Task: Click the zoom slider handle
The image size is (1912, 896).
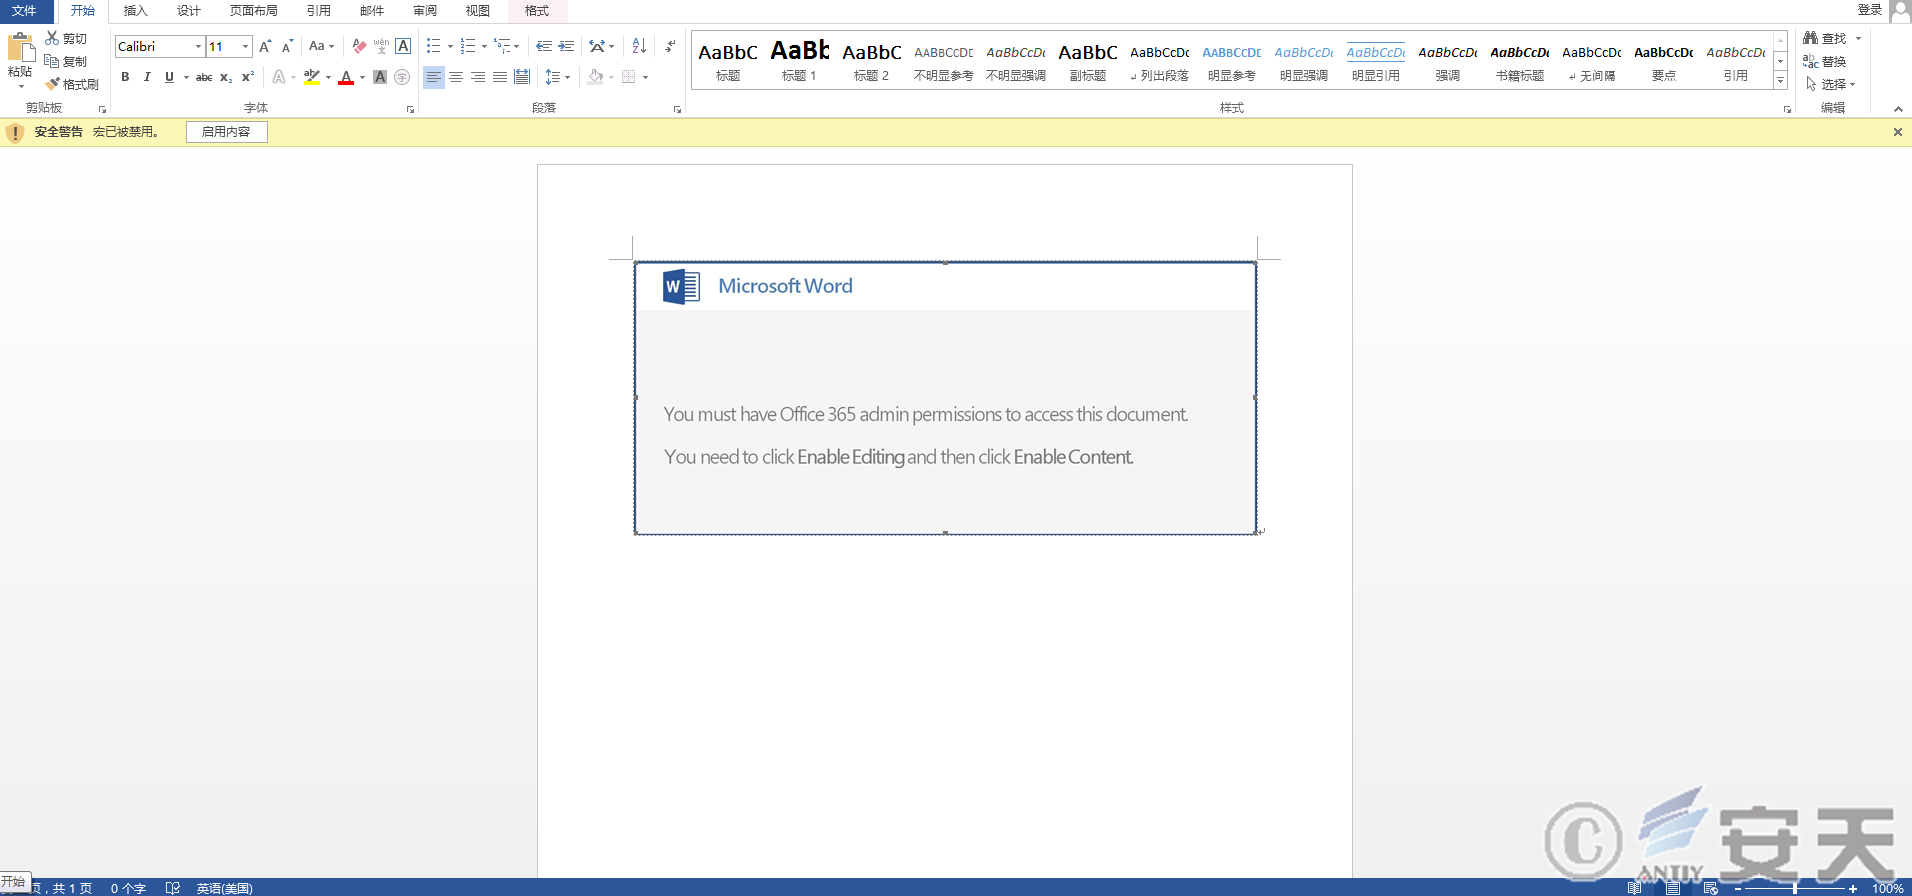Action: pyautogui.click(x=1795, y=888)
